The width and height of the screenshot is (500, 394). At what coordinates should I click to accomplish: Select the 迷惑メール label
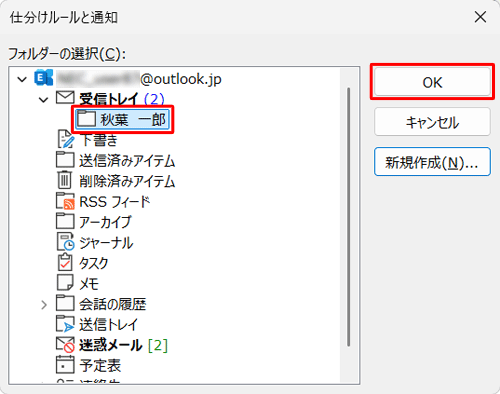(111, 345)
